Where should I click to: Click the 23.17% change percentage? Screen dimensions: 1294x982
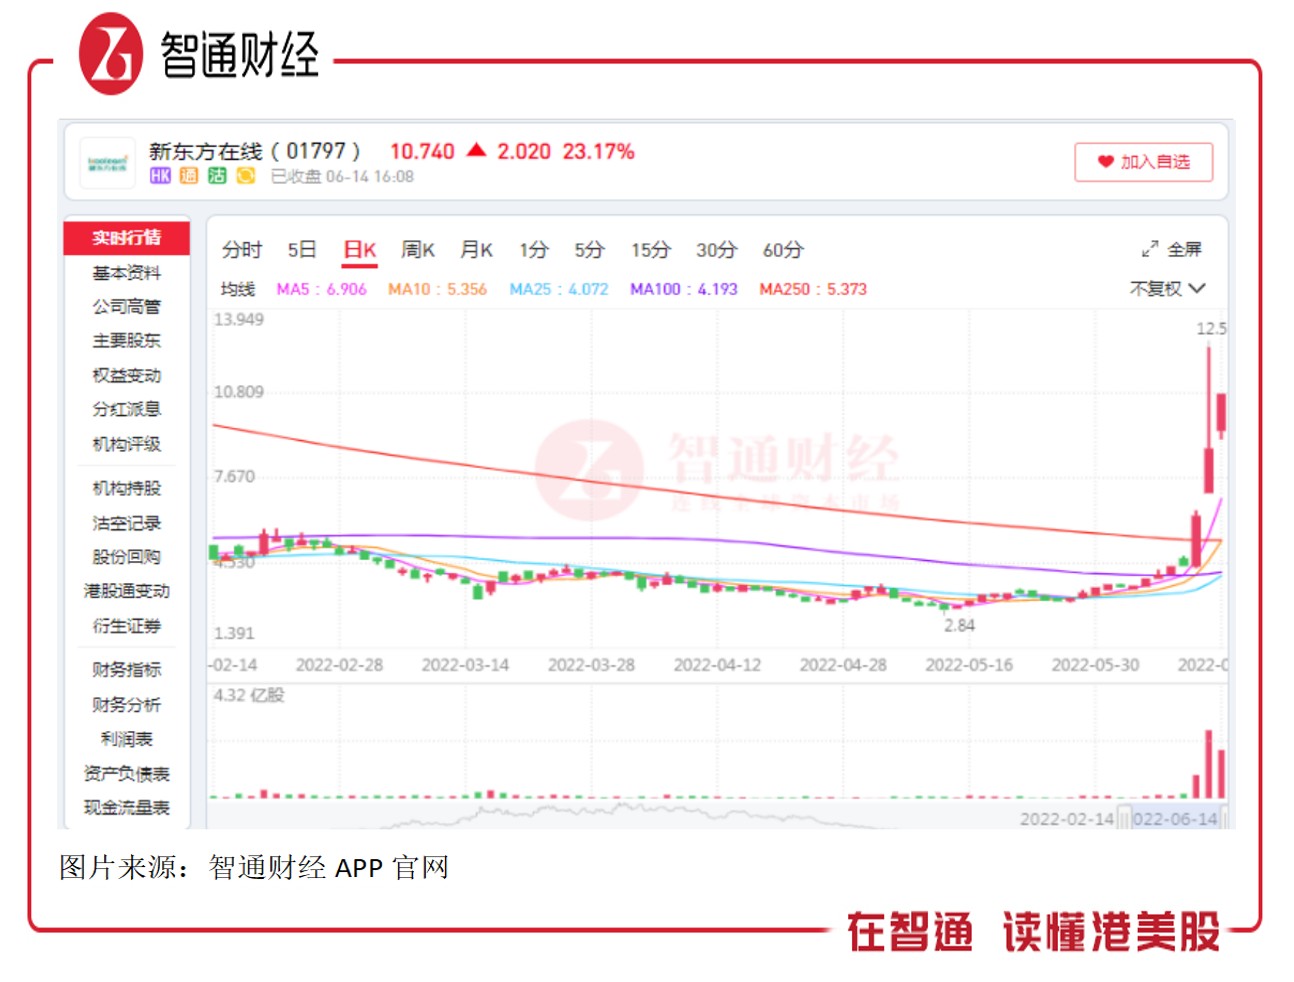pyautogui.click(x=598, y=152)
